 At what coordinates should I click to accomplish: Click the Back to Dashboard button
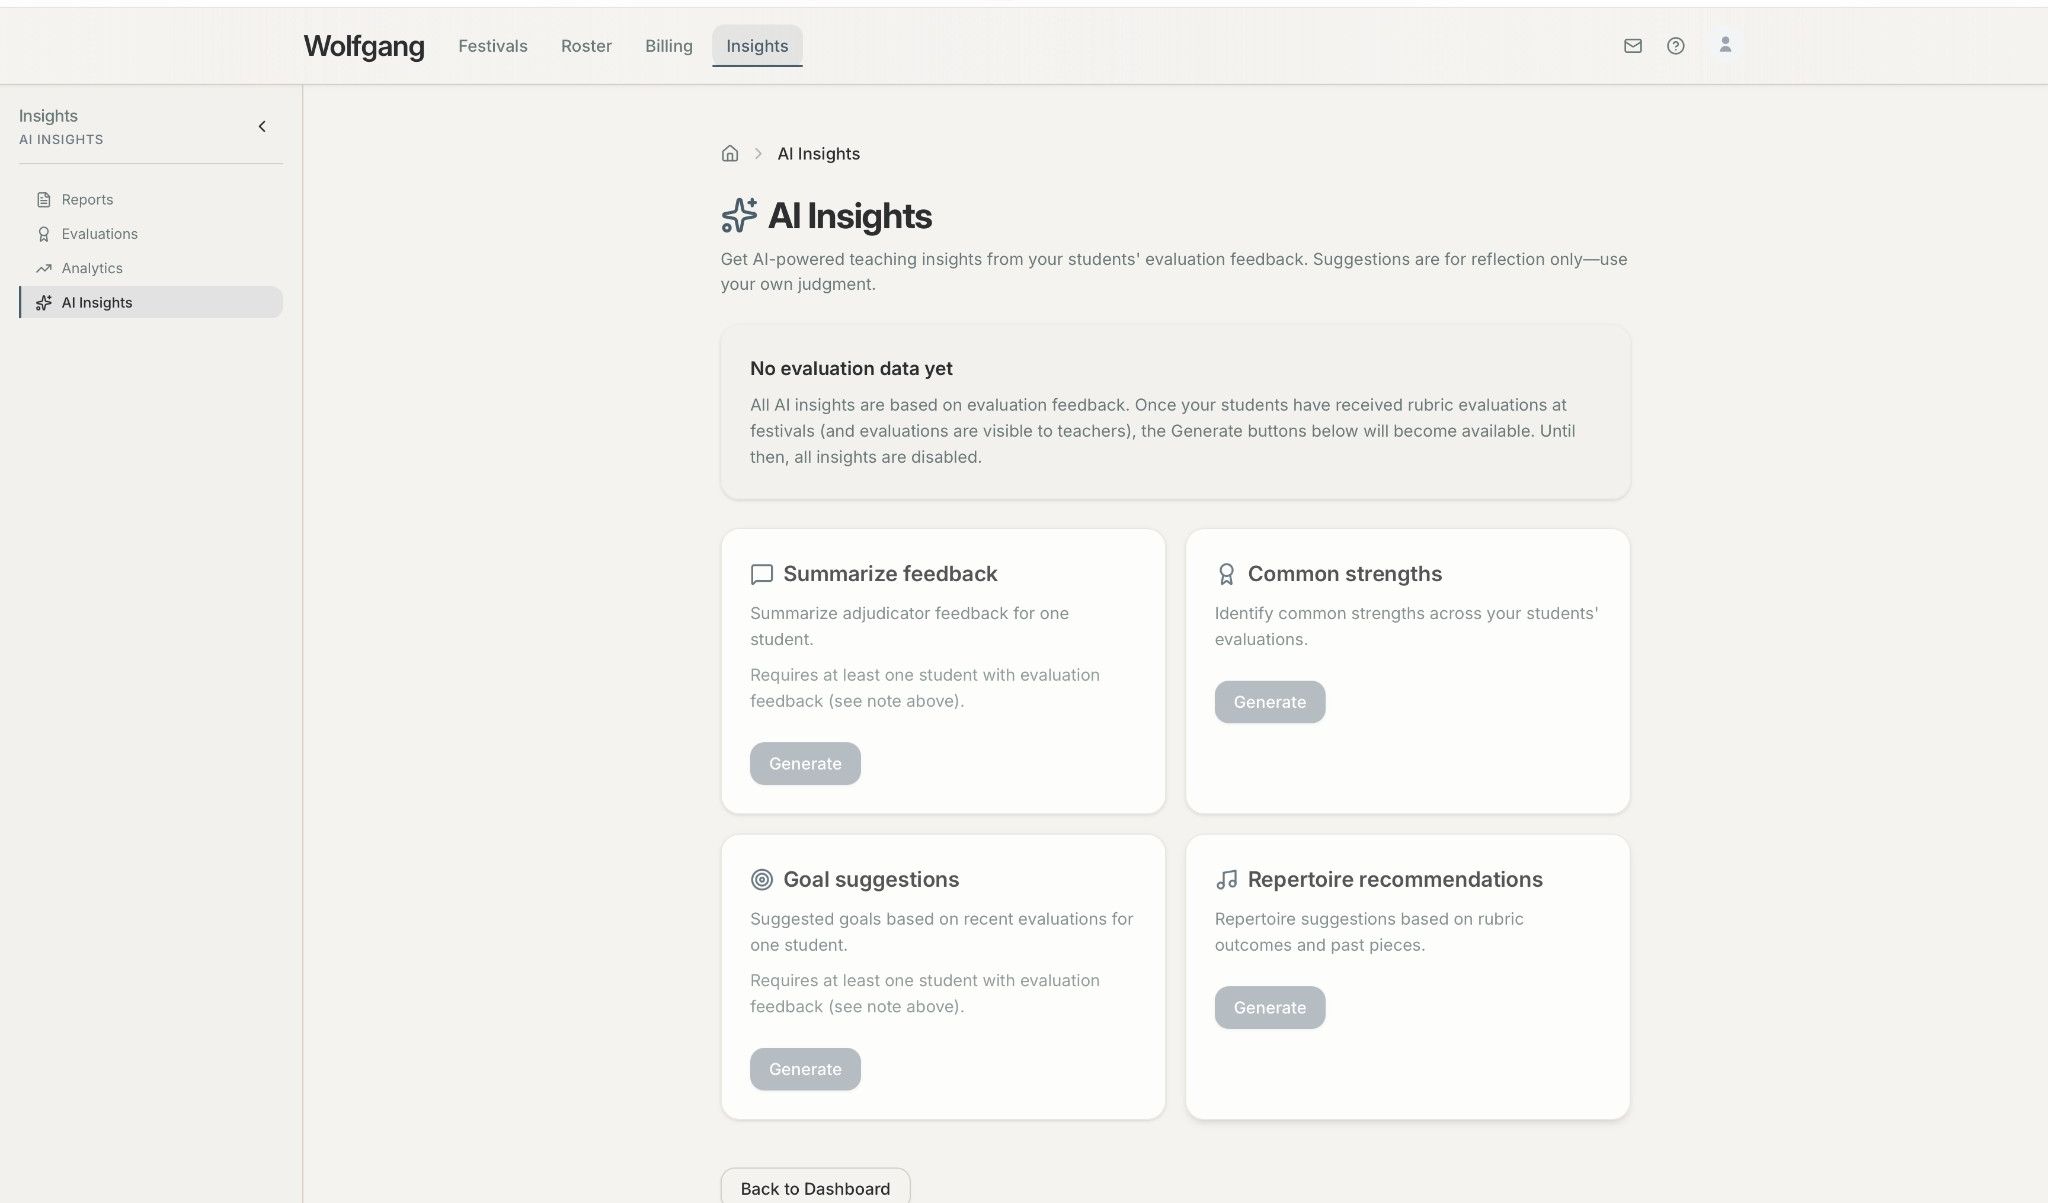(x=815, y=1188)
